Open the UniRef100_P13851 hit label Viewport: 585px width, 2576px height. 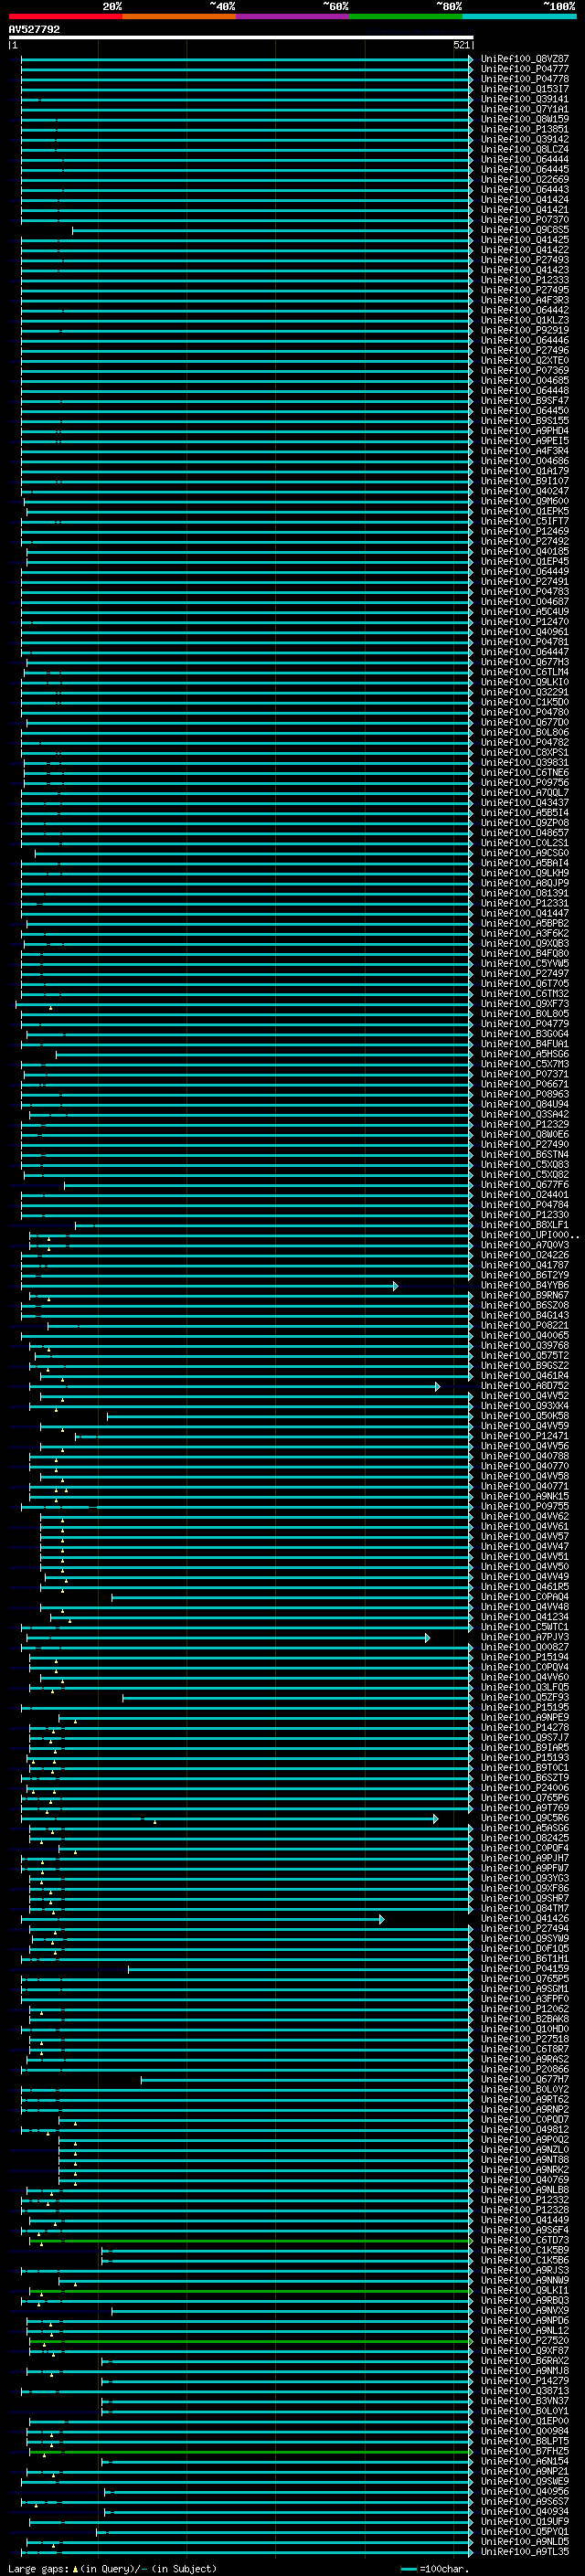(x=525, y=129)
